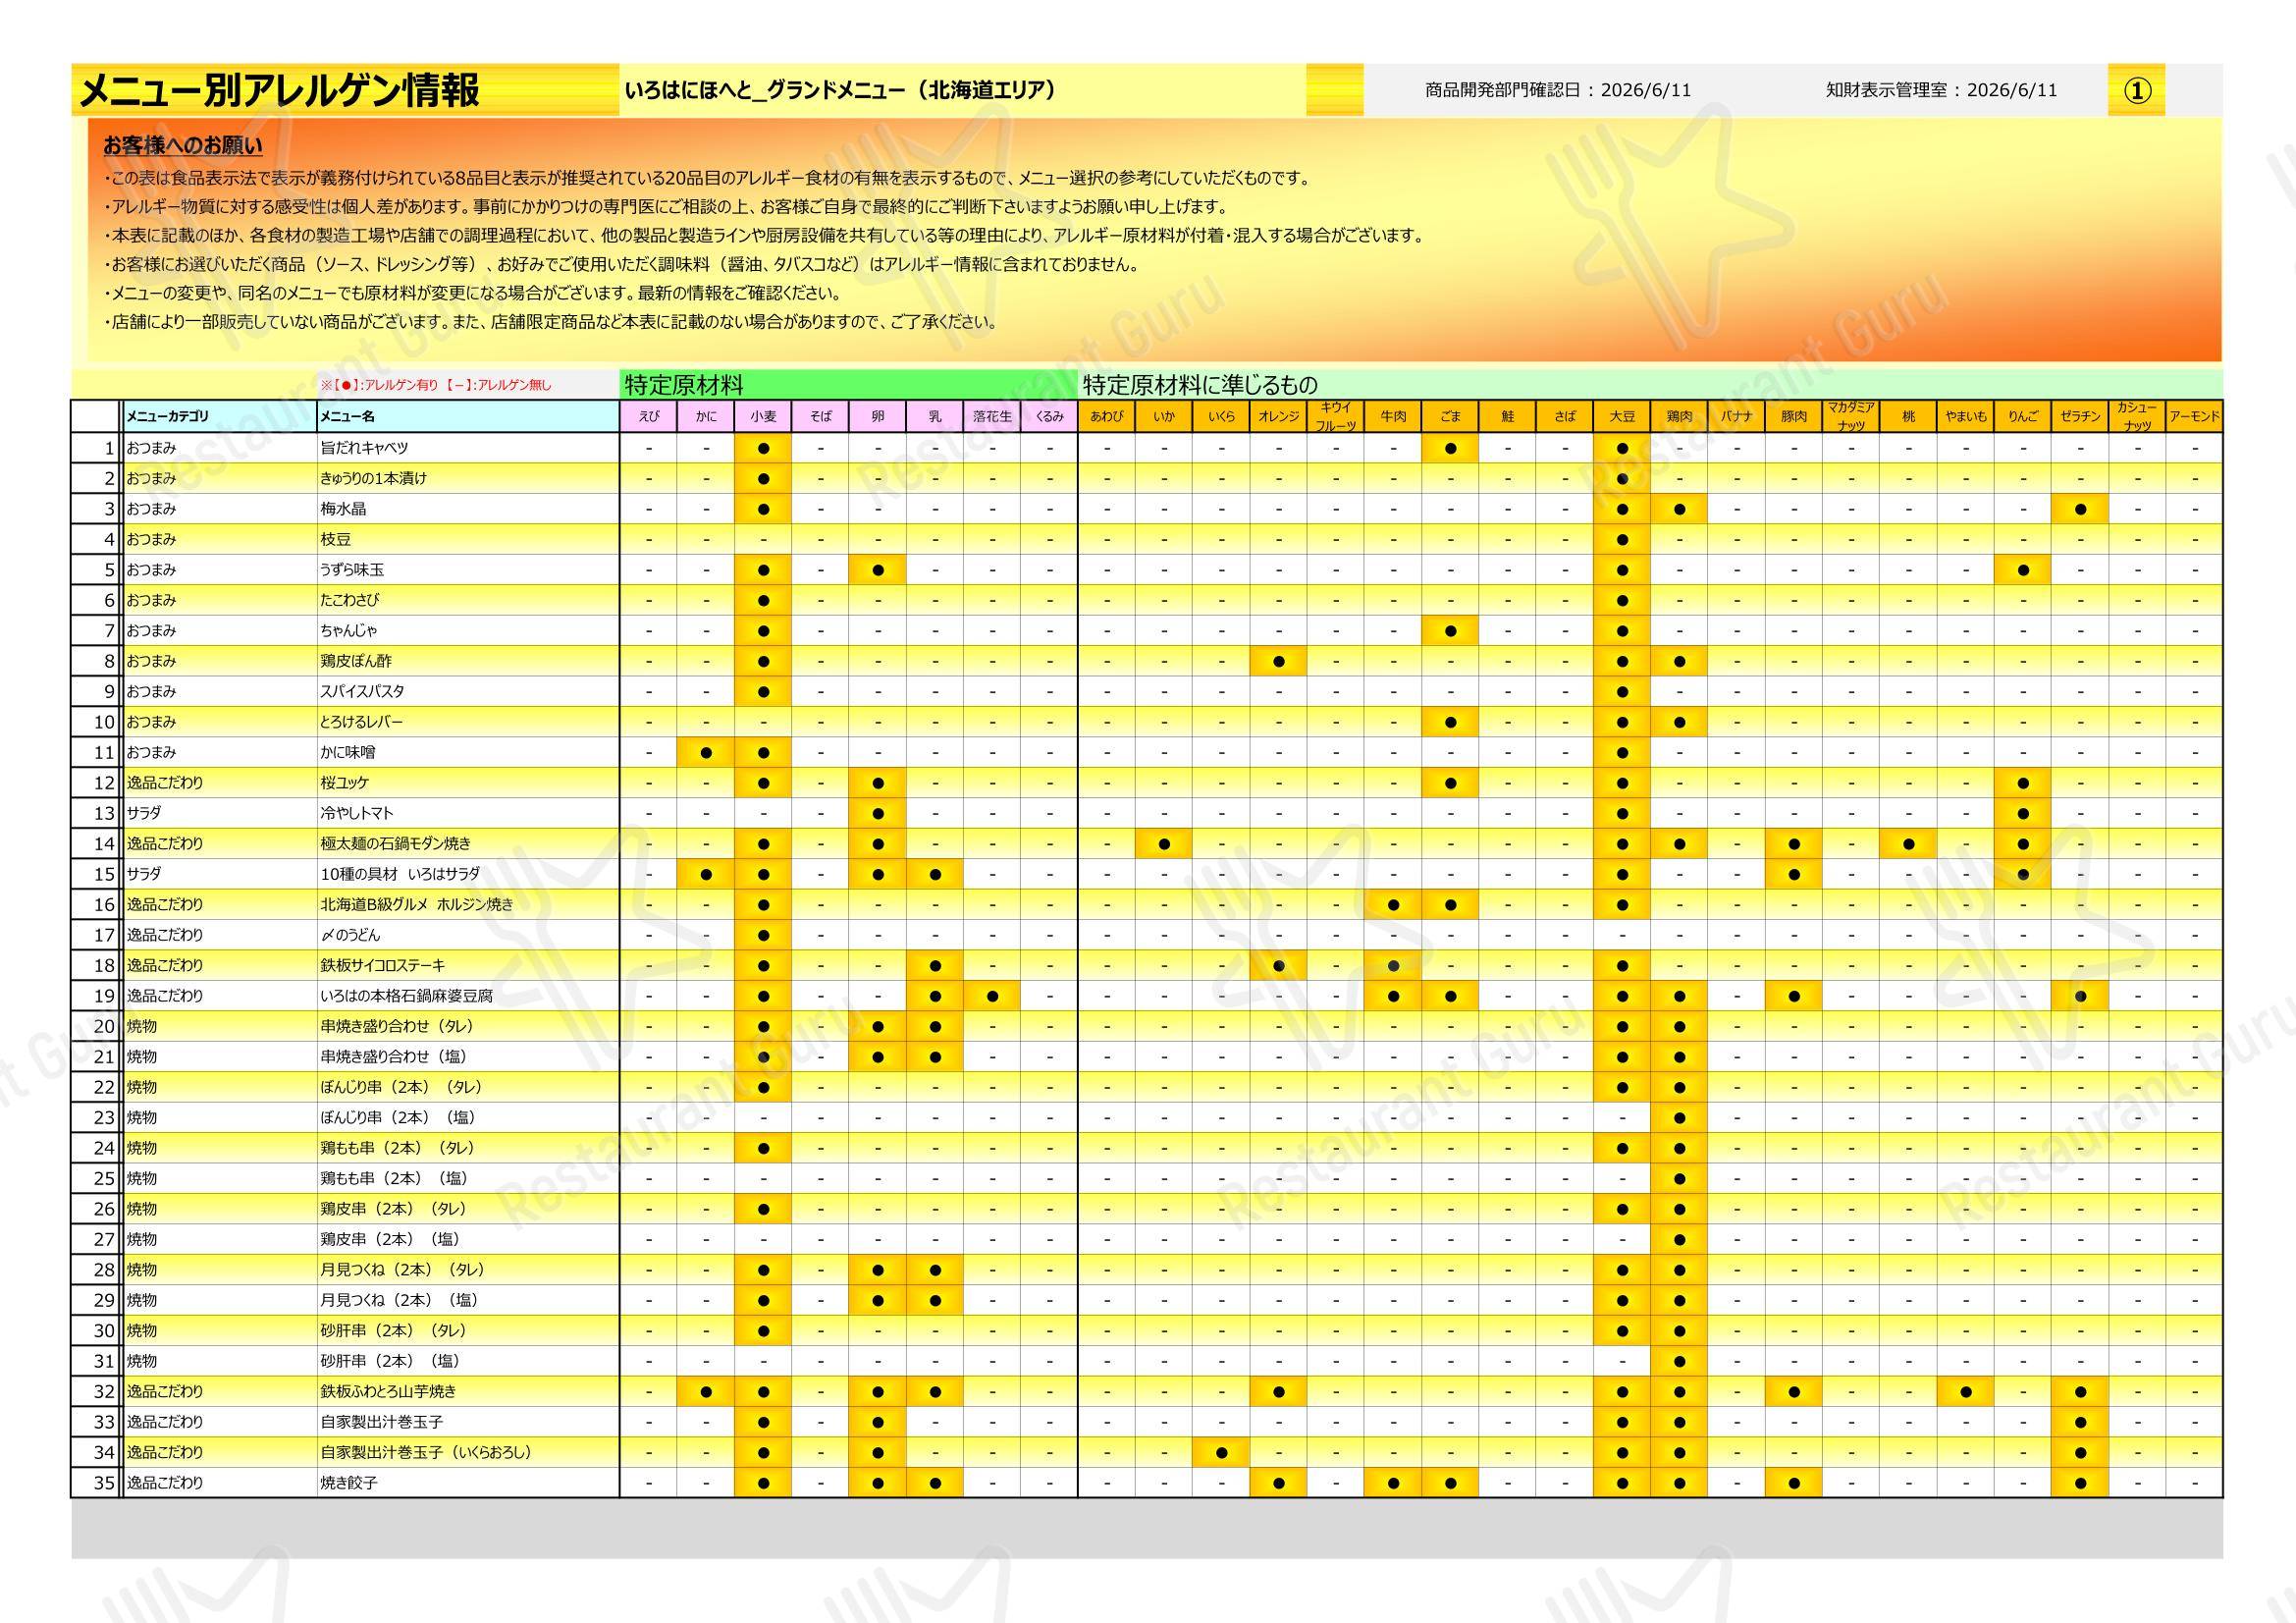Click the いくら dot in 自家製出汁巻玉子（いくらおろし） row

[x=1221, y=1453]
